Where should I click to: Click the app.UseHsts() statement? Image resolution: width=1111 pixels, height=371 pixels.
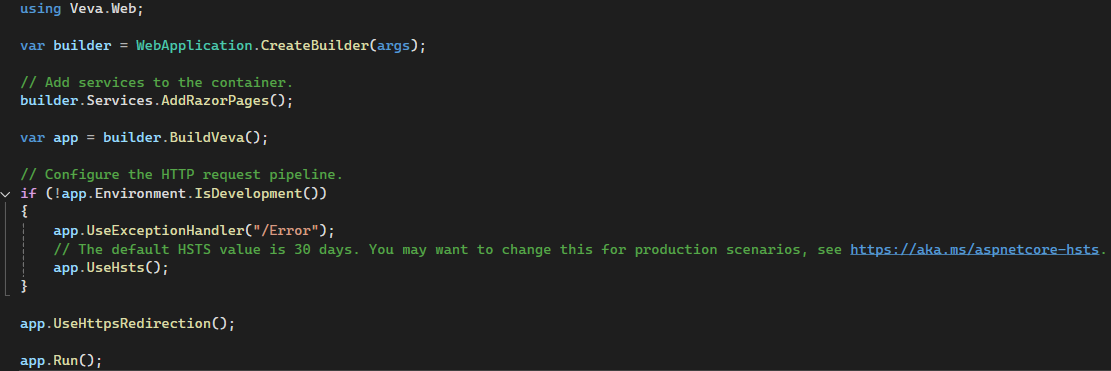pos(111,268)
